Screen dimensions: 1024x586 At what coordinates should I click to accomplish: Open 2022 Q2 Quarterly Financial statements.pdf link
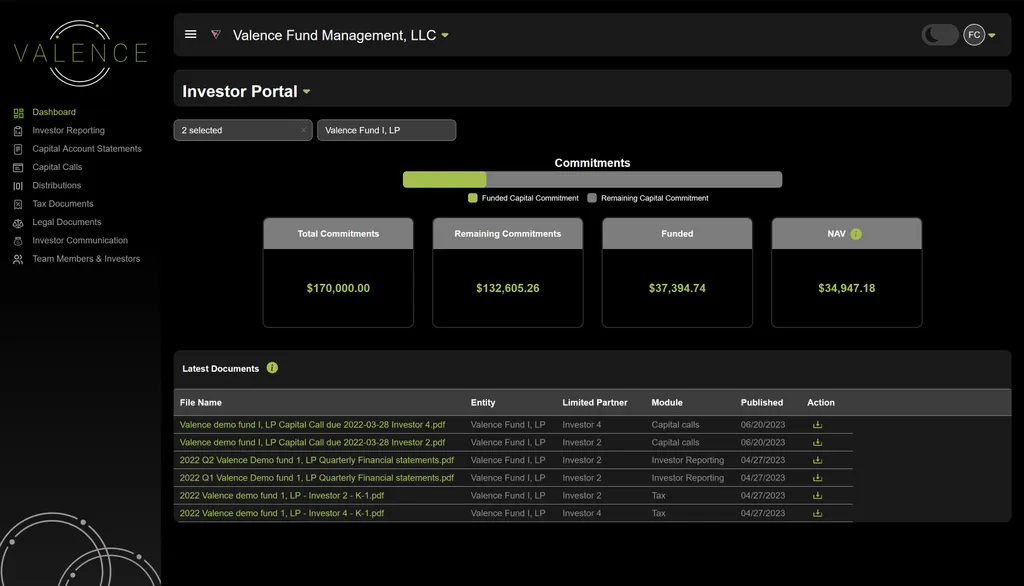tap(317, 460)
